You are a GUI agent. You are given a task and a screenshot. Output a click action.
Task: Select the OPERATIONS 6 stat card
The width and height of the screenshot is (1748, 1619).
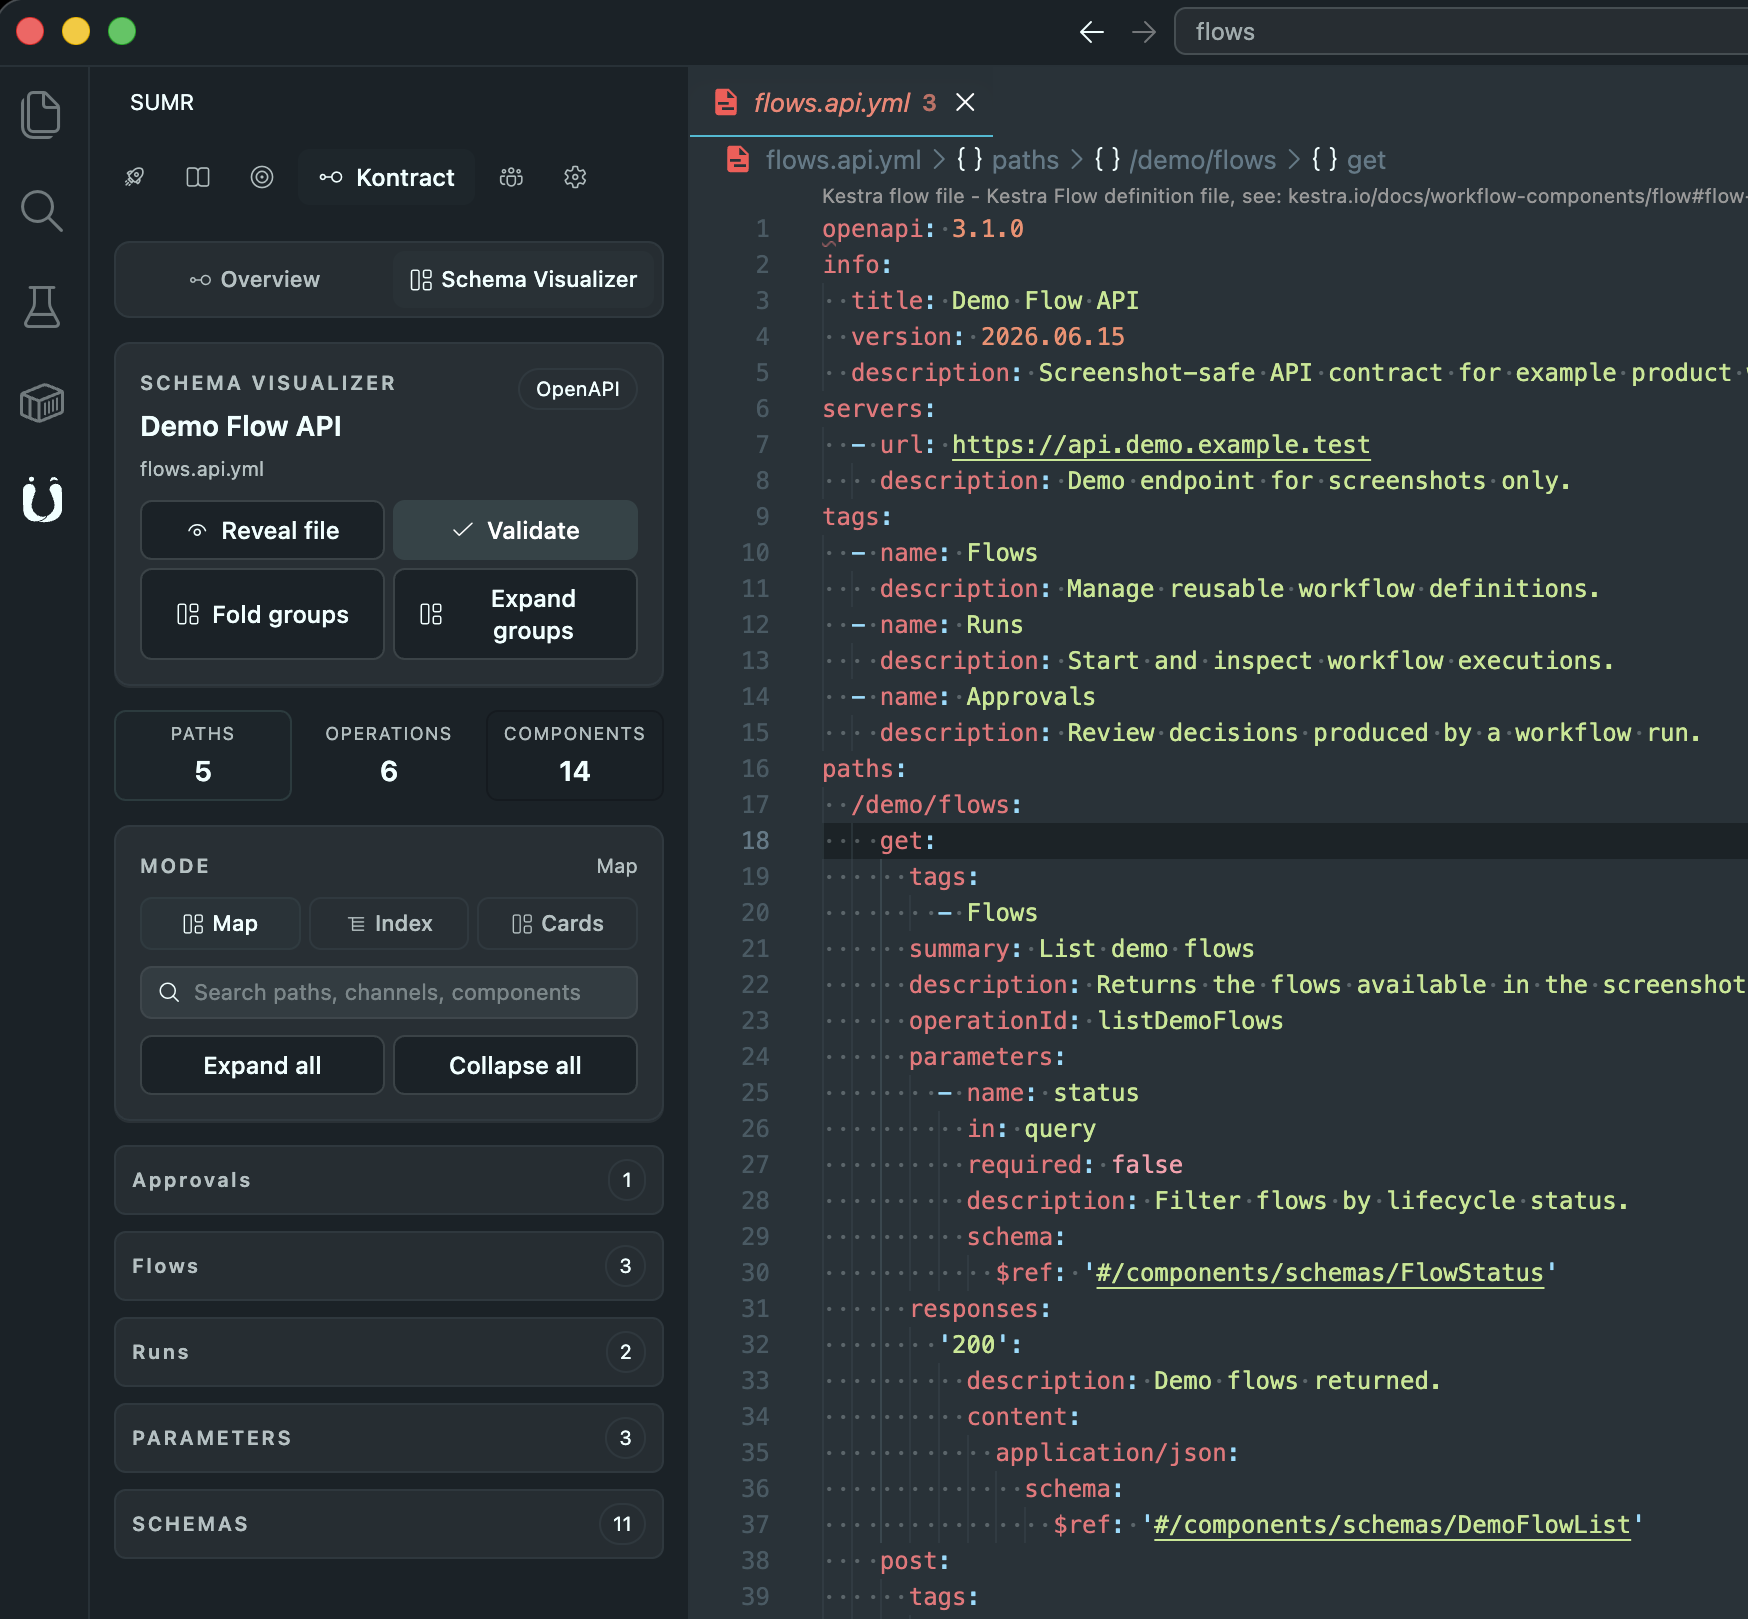click(x=389, y=755)
